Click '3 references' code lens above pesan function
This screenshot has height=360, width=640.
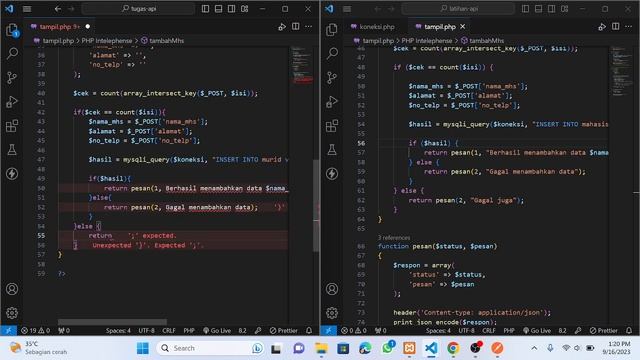394,238
